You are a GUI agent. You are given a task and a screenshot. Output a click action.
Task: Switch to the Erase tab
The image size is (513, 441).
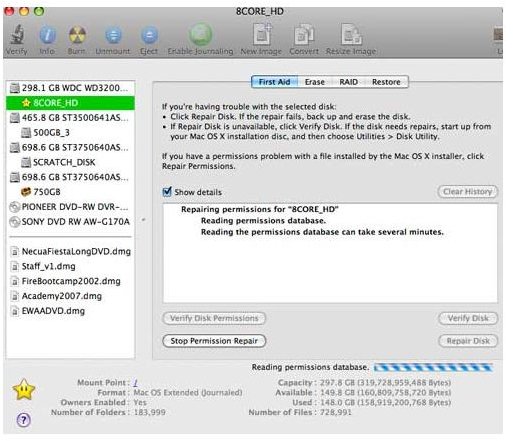click(315, 82)
